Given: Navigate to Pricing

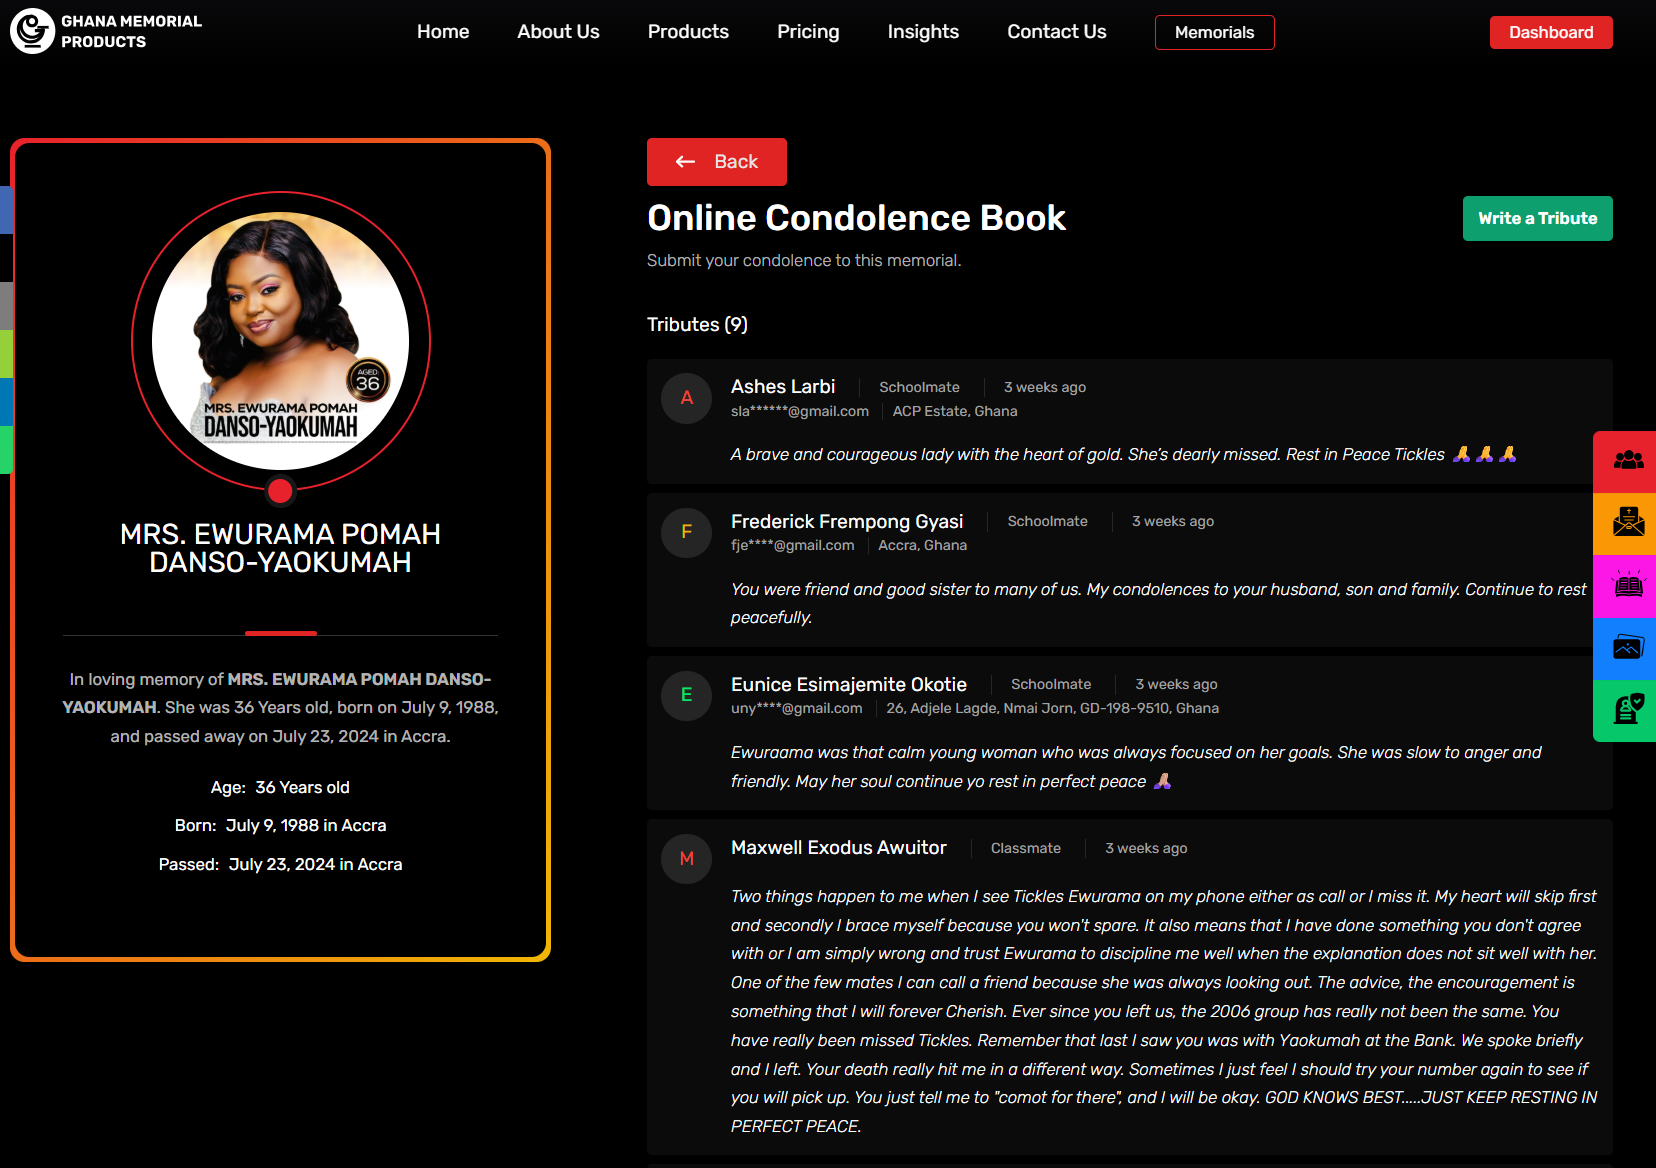Looking at the screenshot, I should [x=808, y=32].
